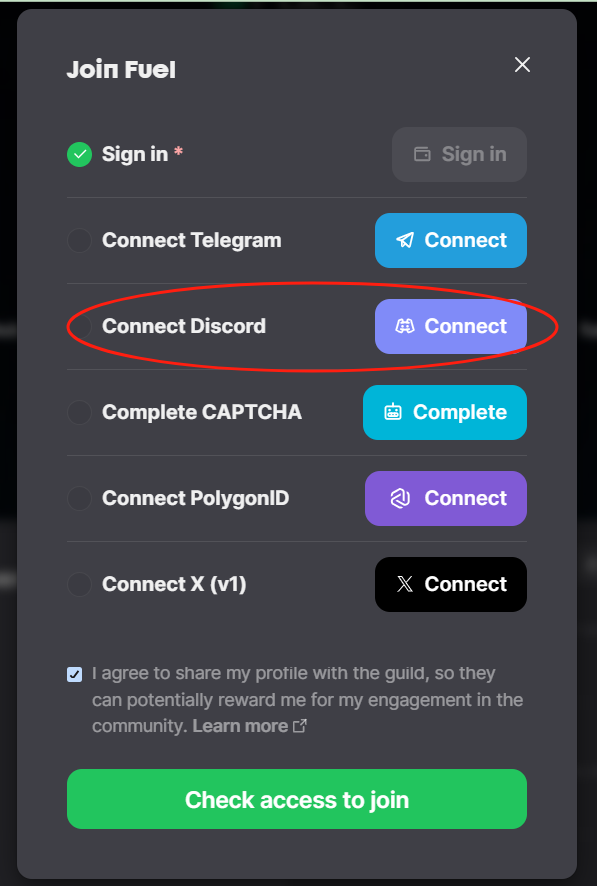Click the Telegram paper plane icon
The width and height of the screenshot is (597, 886).
405,240
